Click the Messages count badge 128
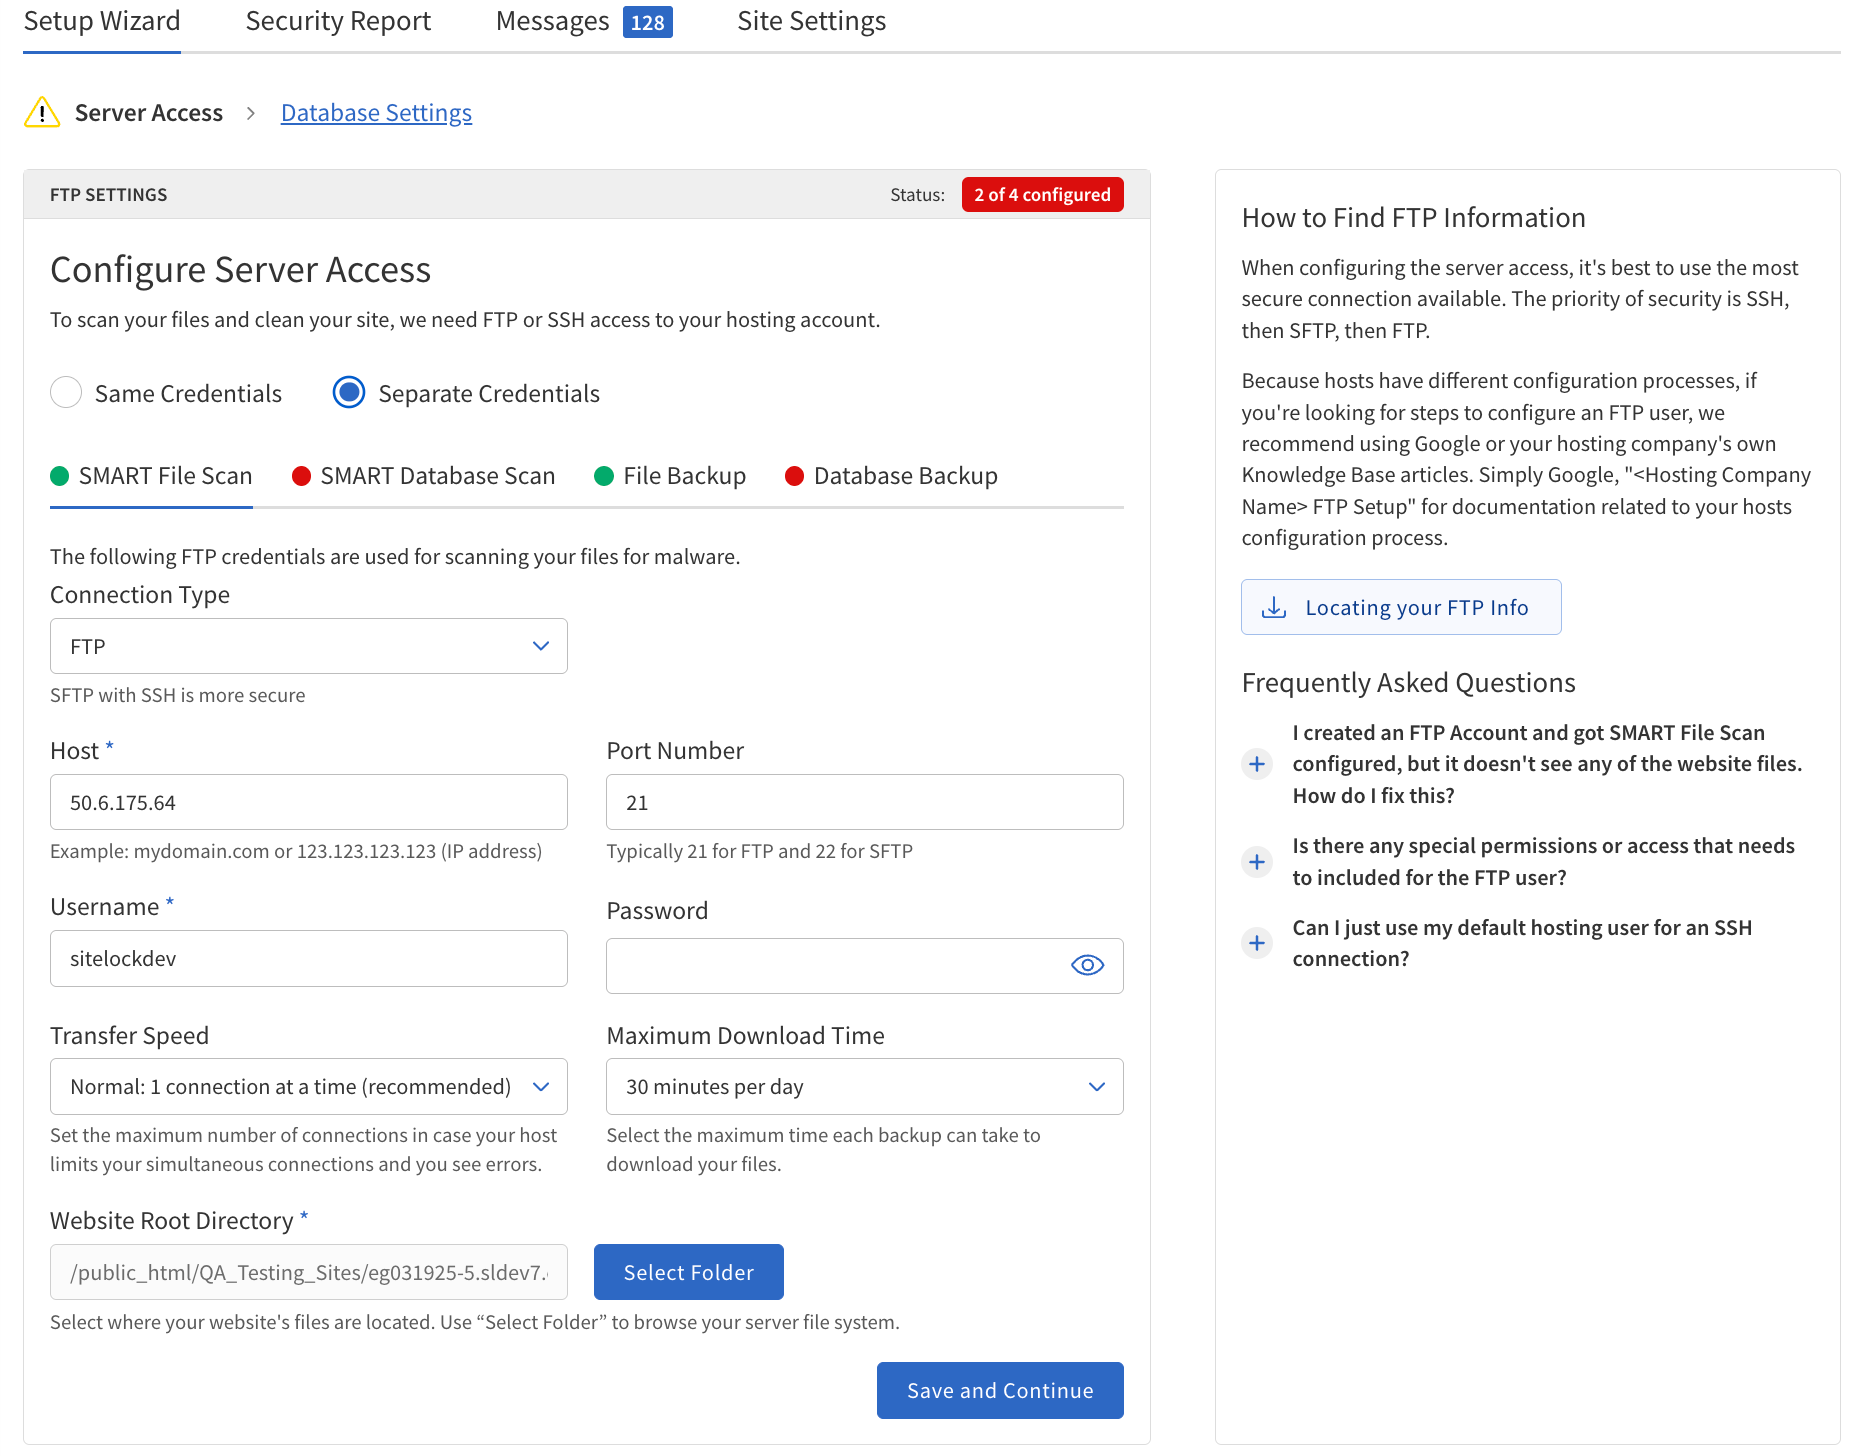The width and height of the screenshot is (1860, 1456). [x=647, y=22]
